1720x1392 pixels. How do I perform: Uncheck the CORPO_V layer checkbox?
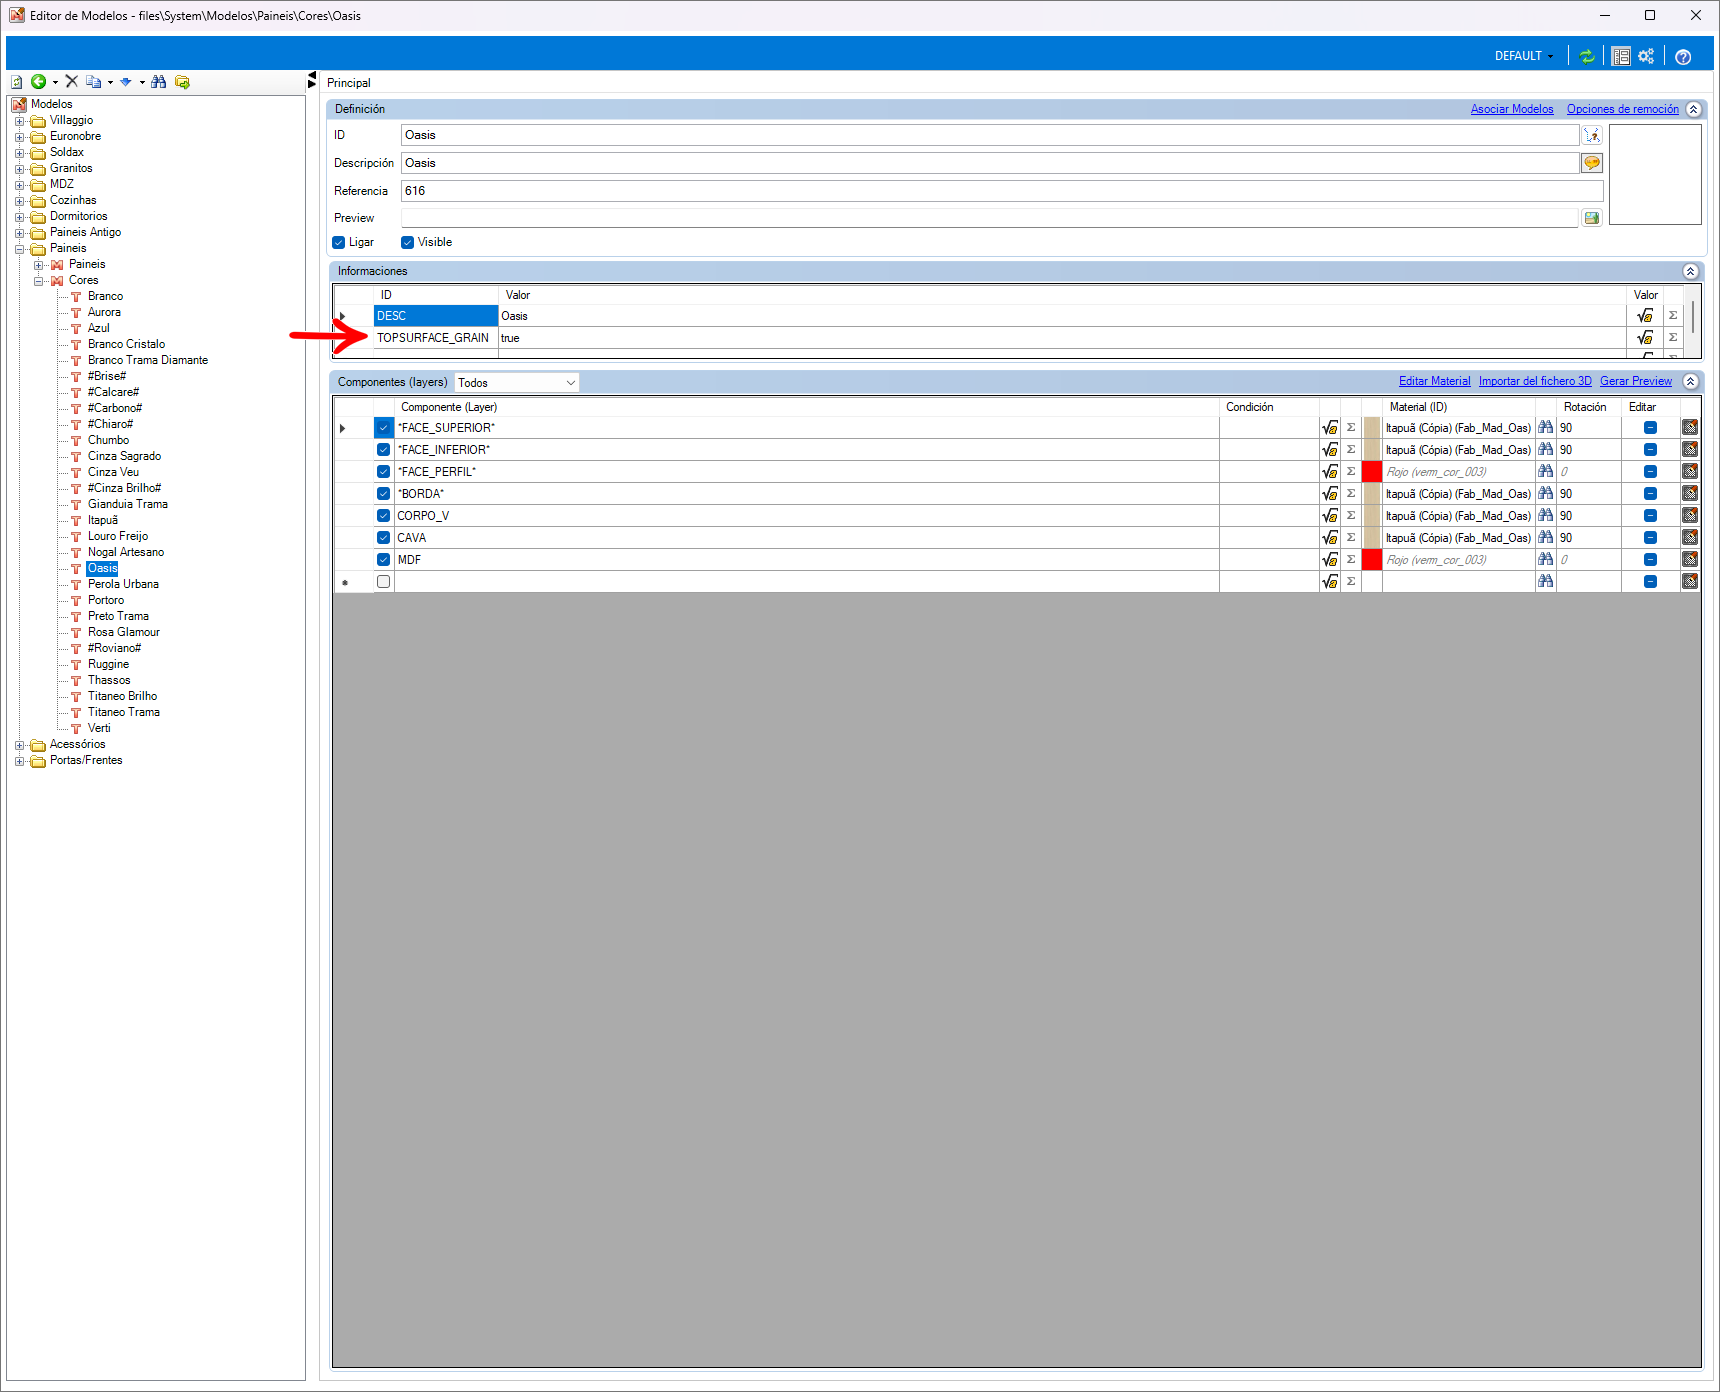click(x=383, y=516)
